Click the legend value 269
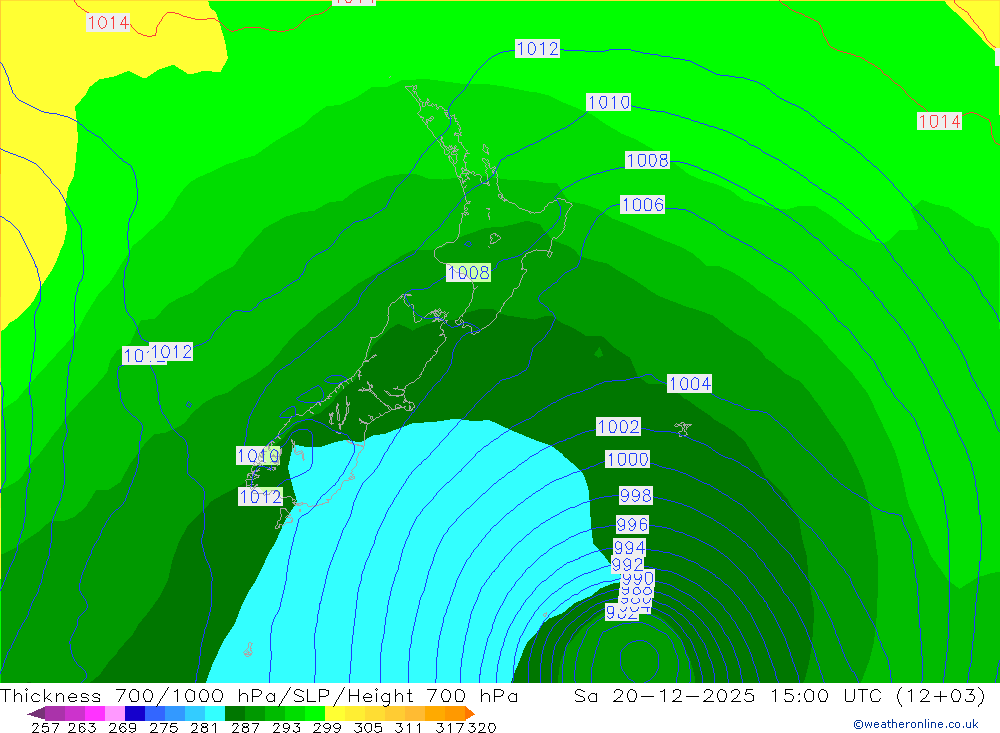Image resolution: width=1000 pixels, height=733 pixels. coord(122,727)
